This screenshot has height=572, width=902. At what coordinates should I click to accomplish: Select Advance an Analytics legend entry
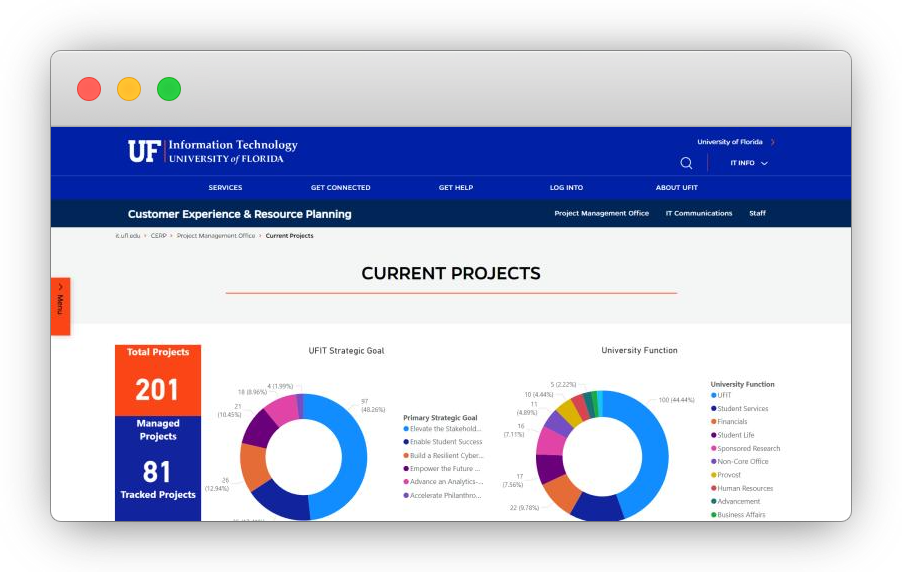coord(443,482)
